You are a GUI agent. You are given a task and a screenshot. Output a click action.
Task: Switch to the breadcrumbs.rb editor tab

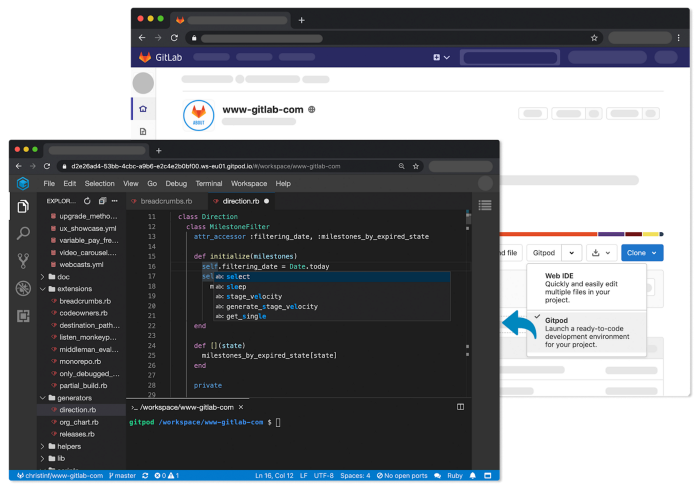pos(166,201)
